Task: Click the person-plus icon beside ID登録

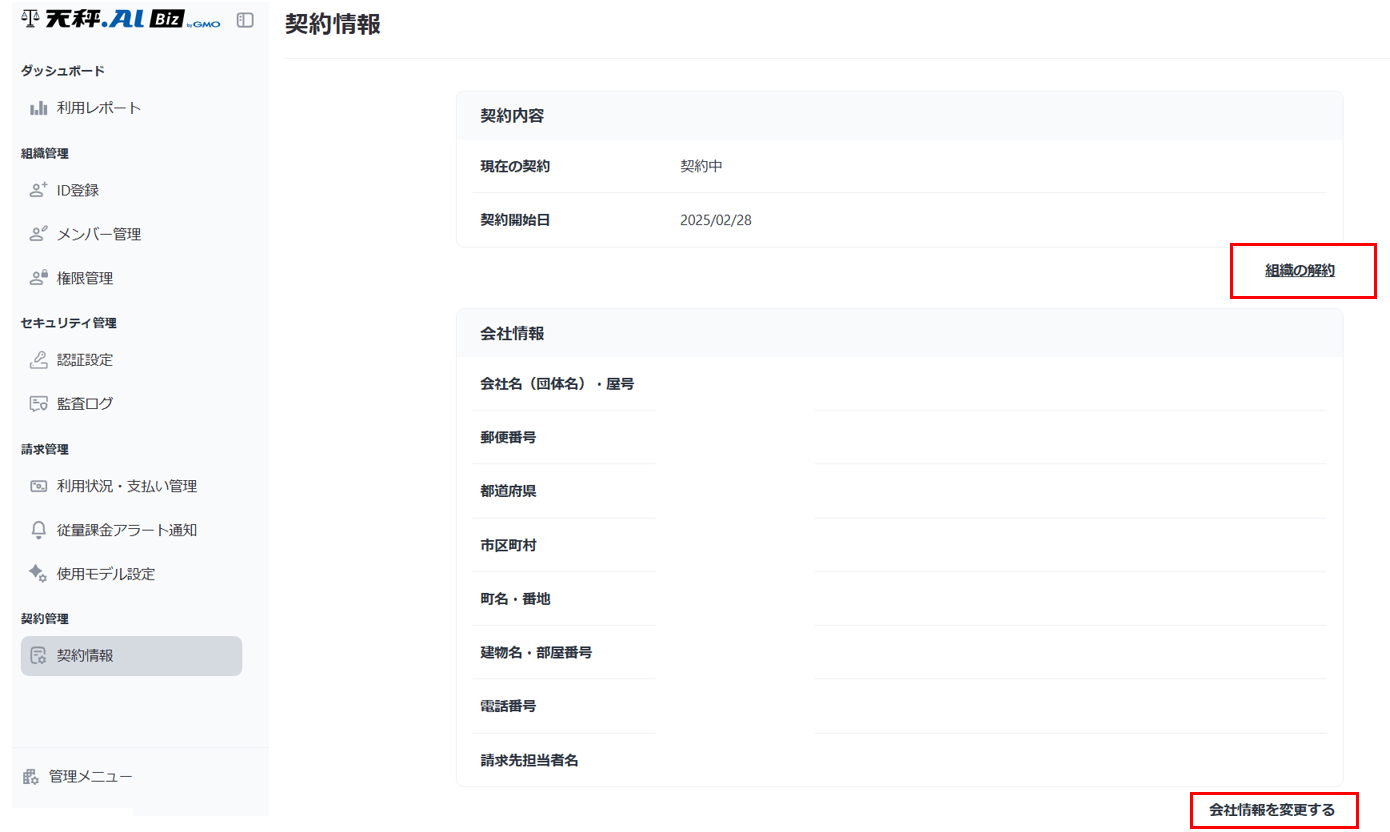Action: (39, 190)
